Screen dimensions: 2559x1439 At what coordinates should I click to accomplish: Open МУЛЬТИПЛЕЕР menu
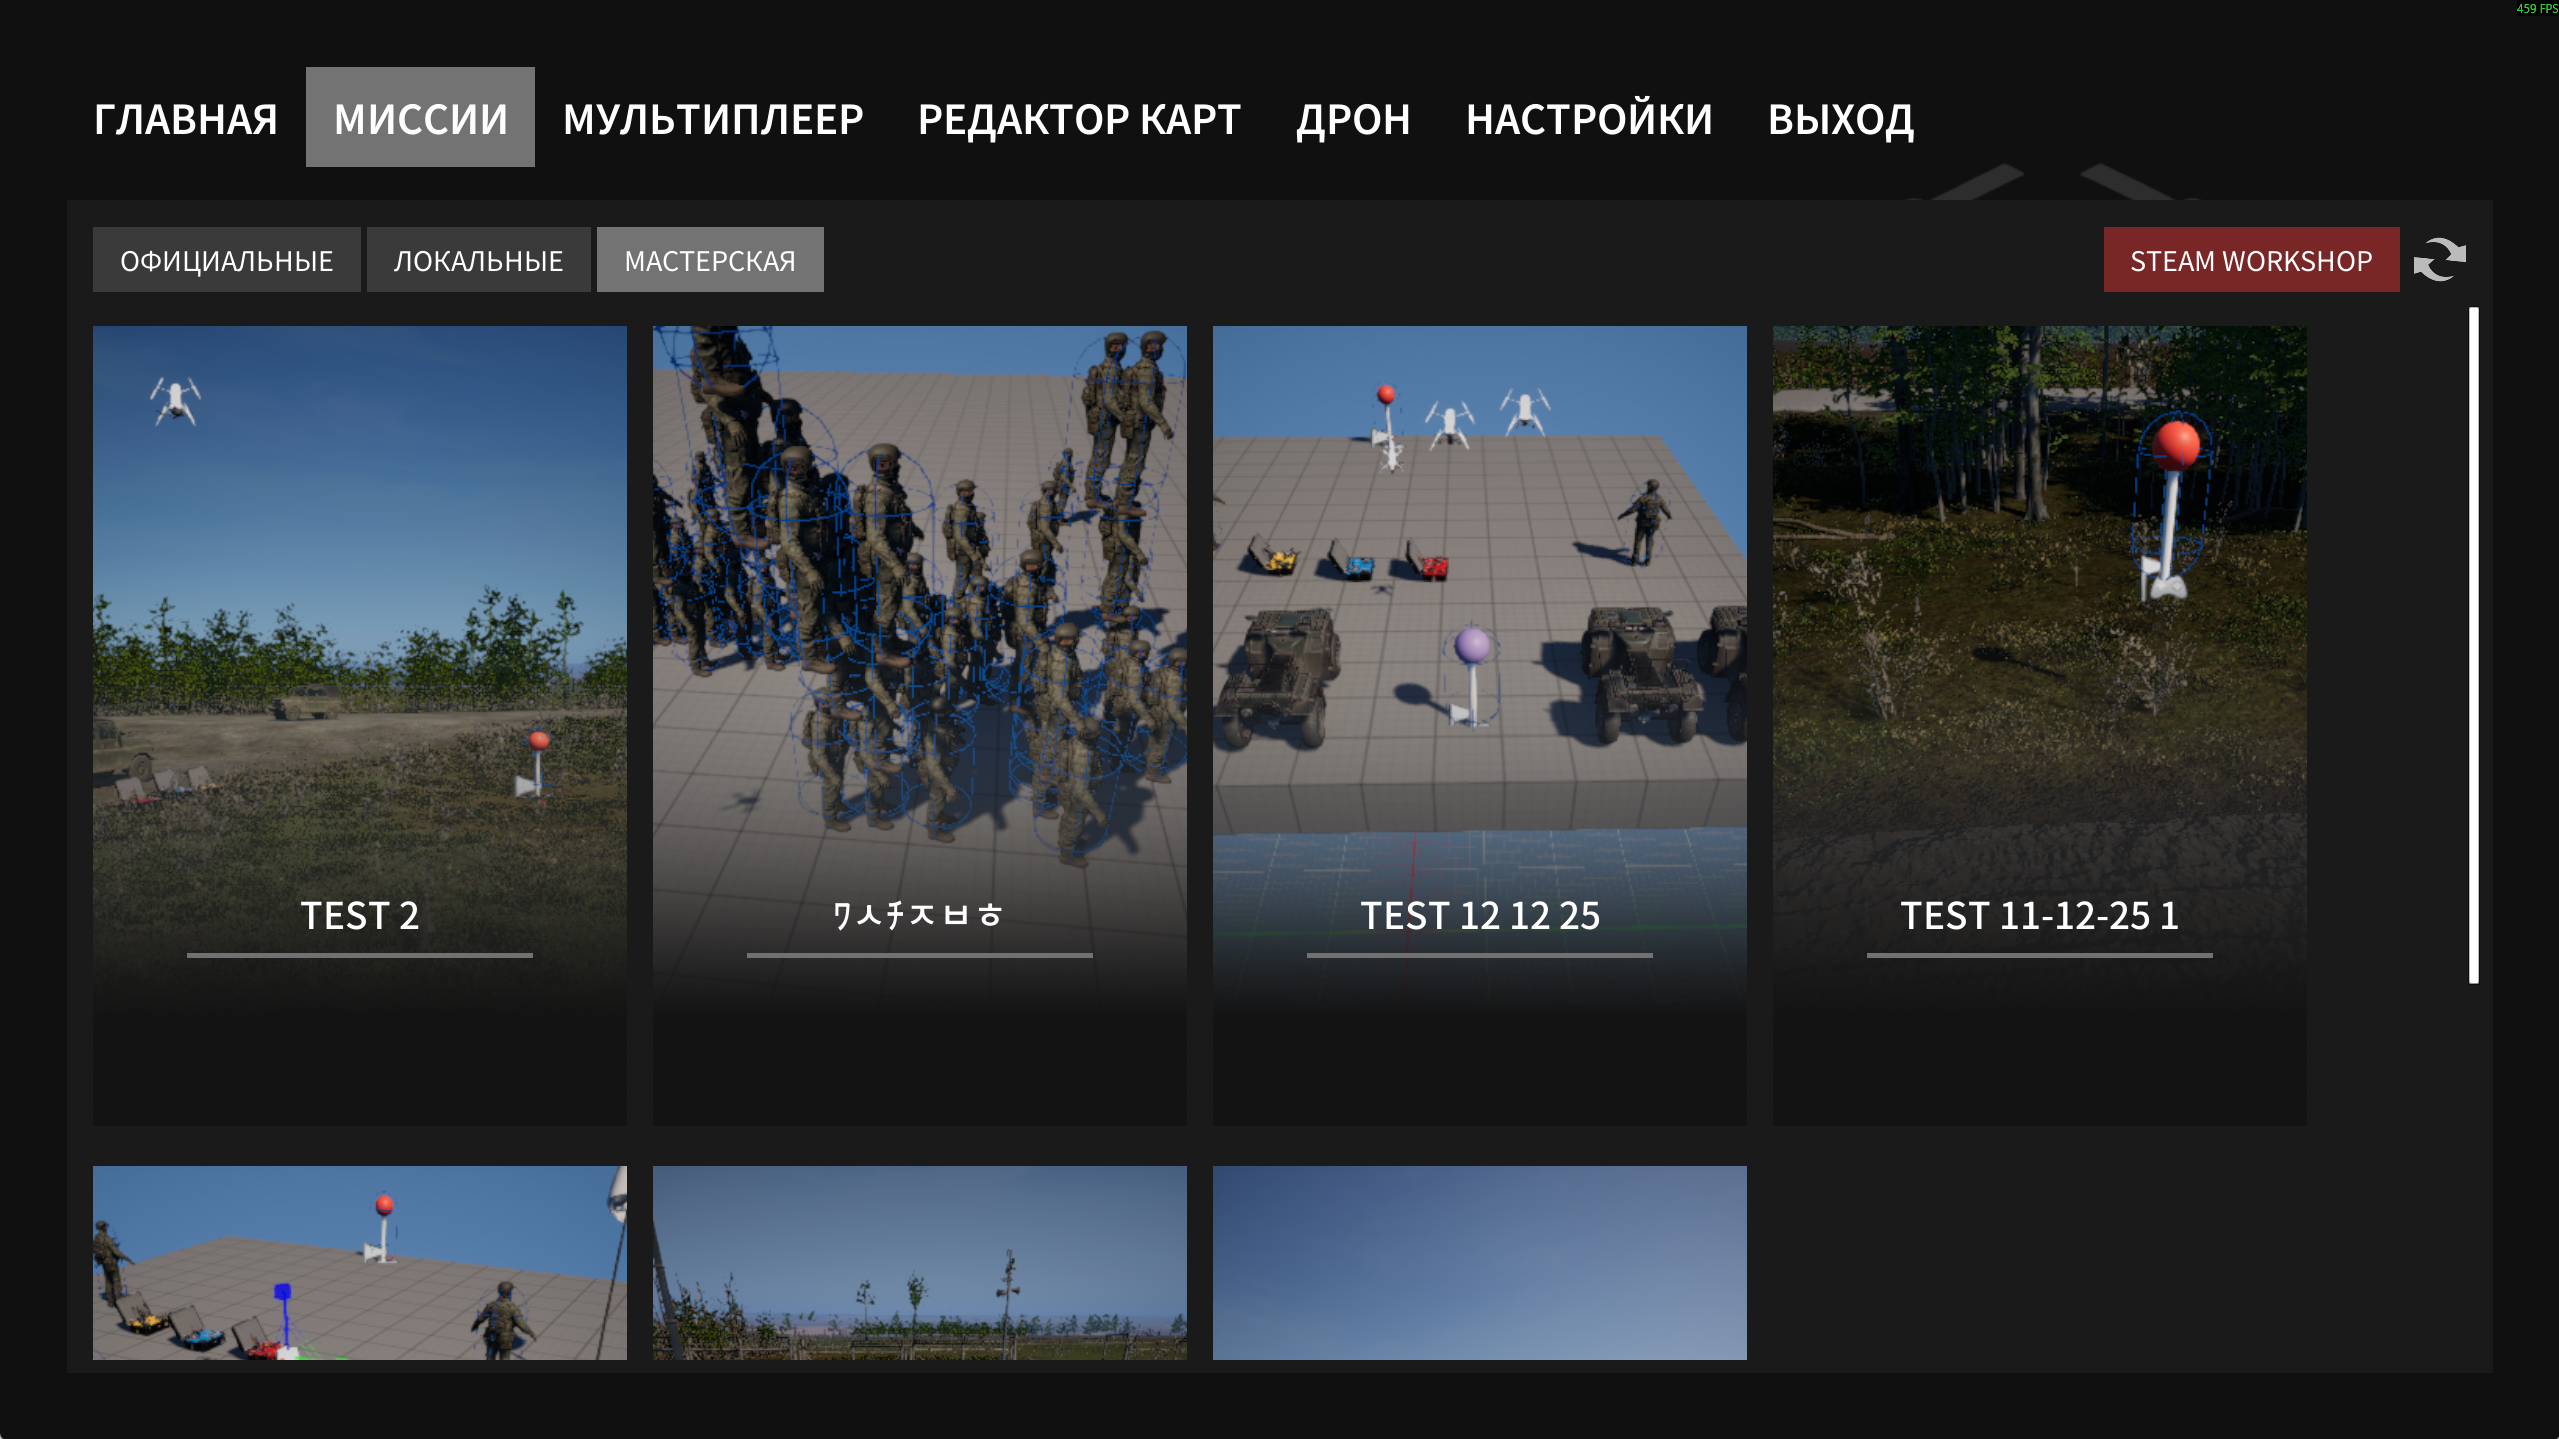pos(713,119)
